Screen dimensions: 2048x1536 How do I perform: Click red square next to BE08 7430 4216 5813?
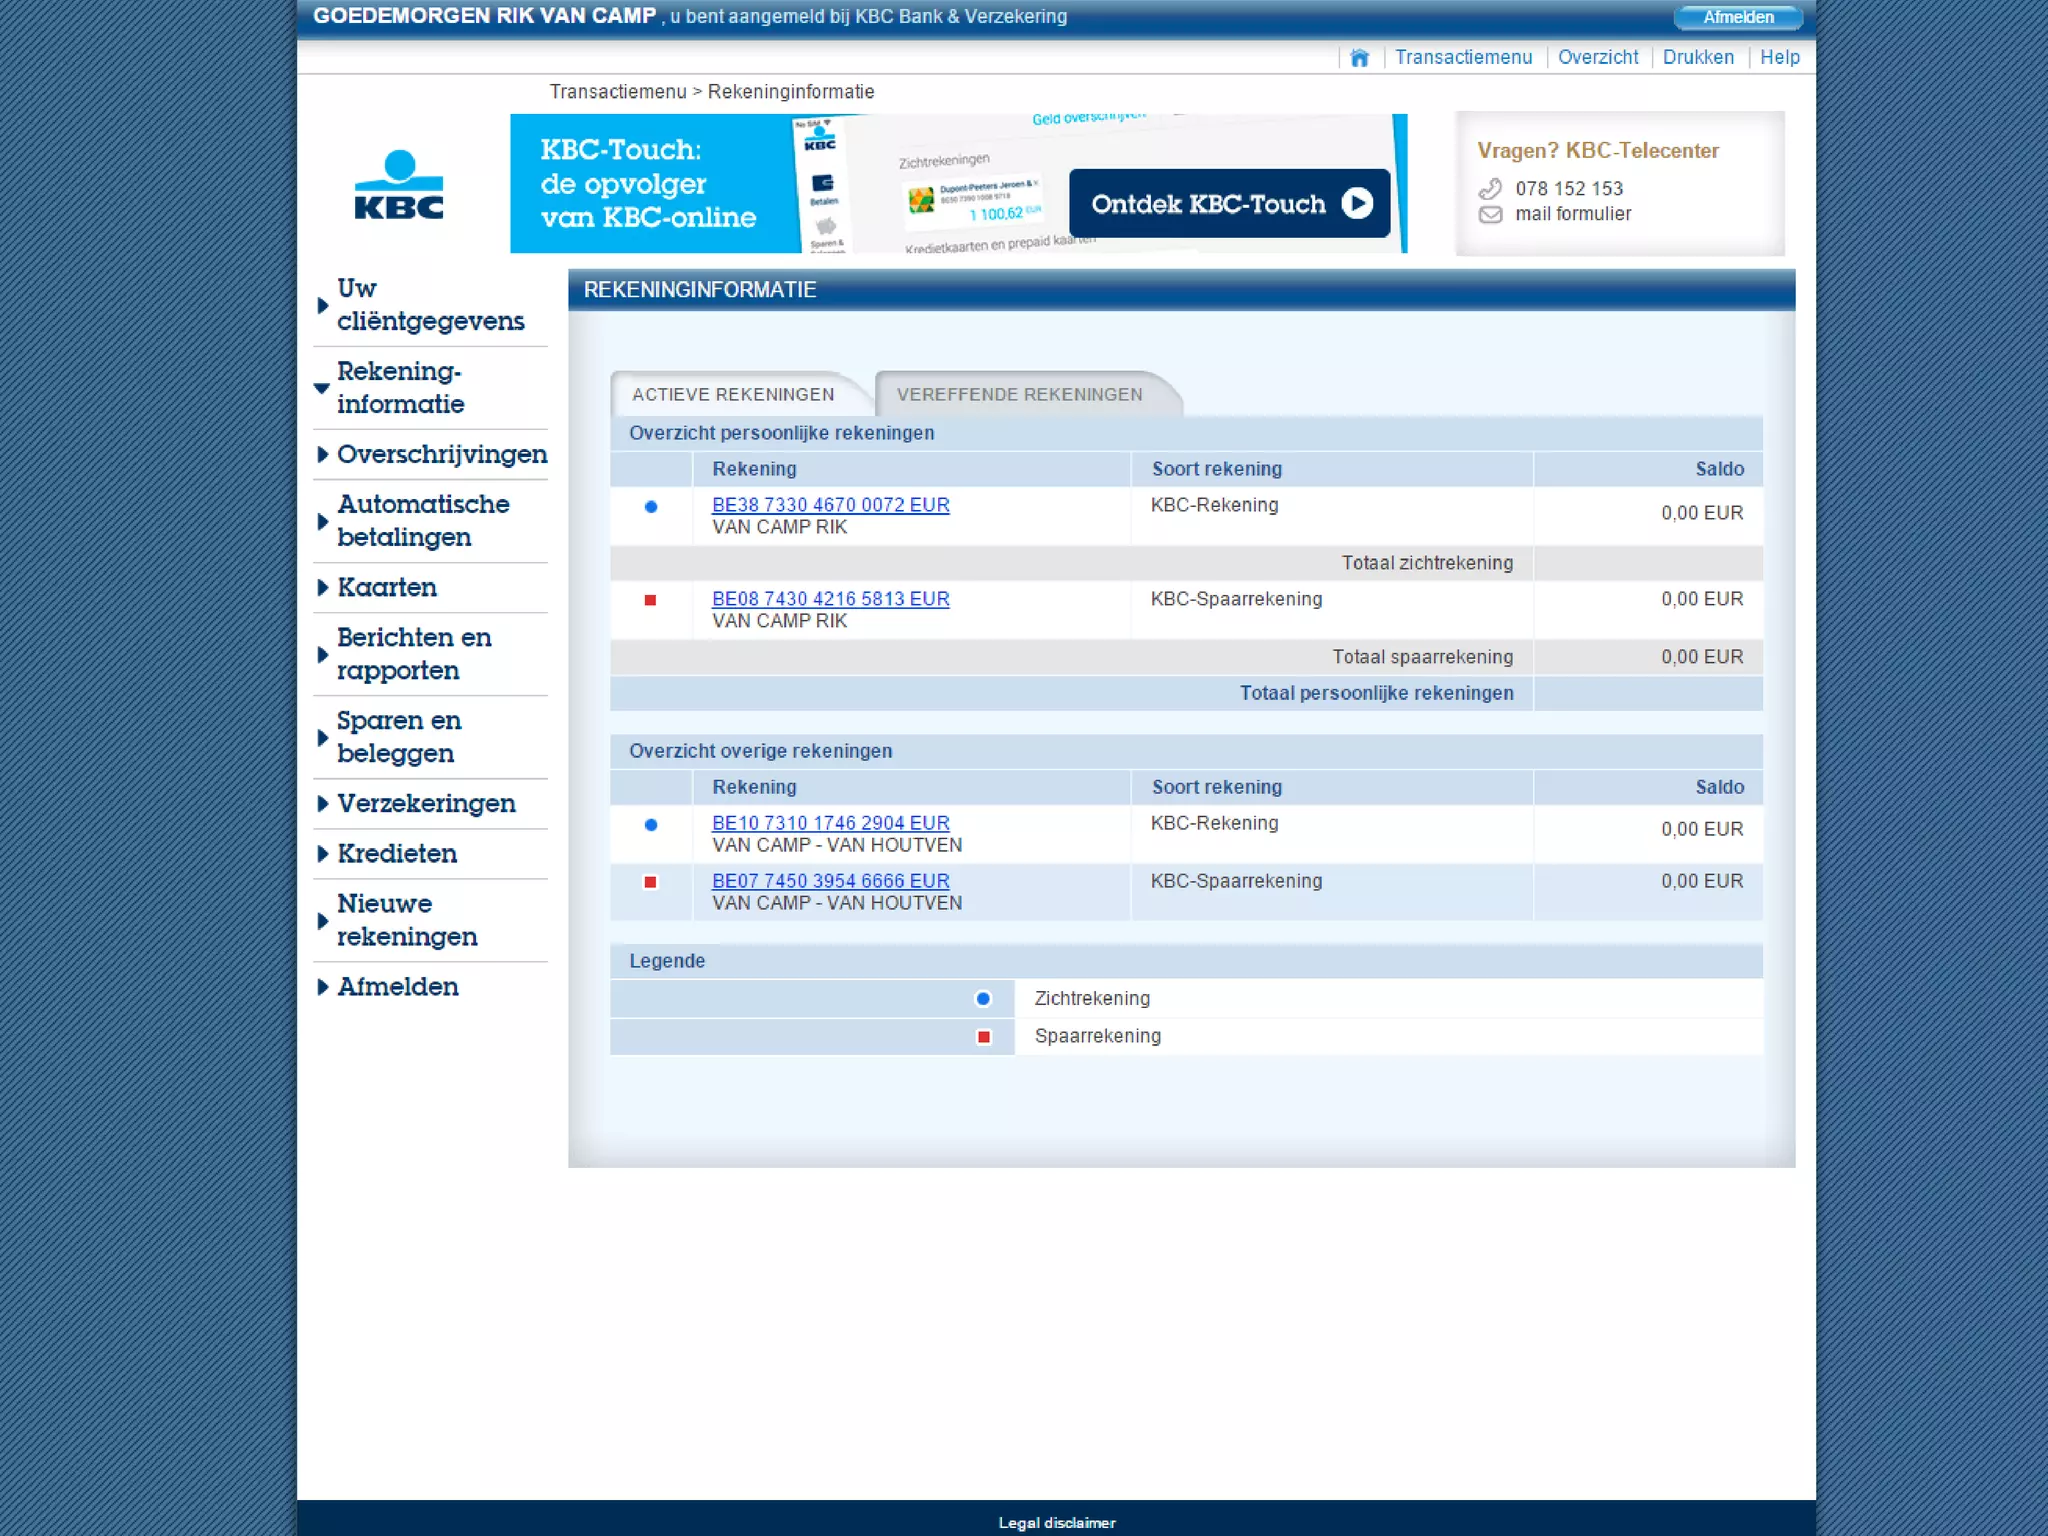[x=650, y=600]
